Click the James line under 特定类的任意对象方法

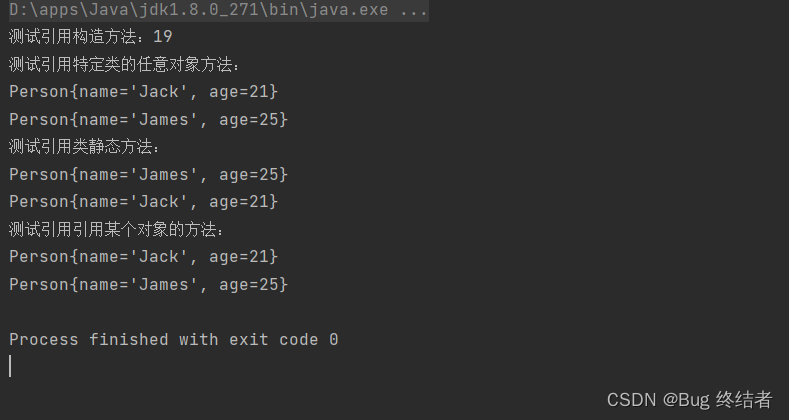point(148,120)
